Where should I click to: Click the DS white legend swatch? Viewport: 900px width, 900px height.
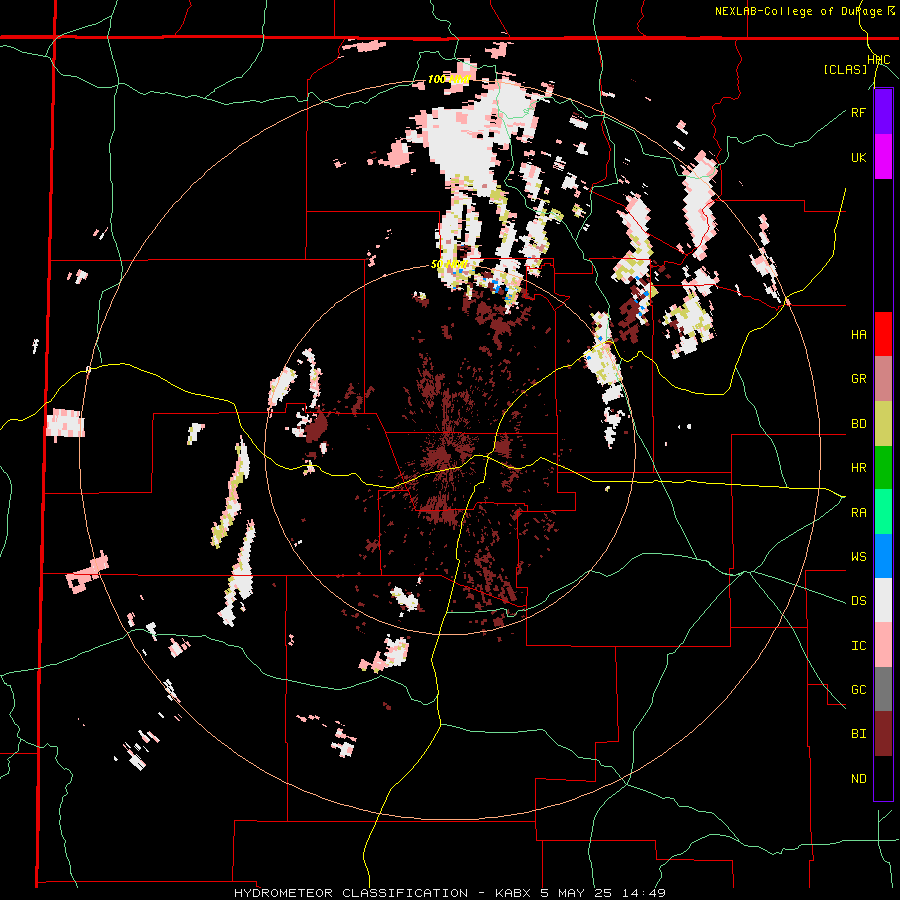coord(883,600)
